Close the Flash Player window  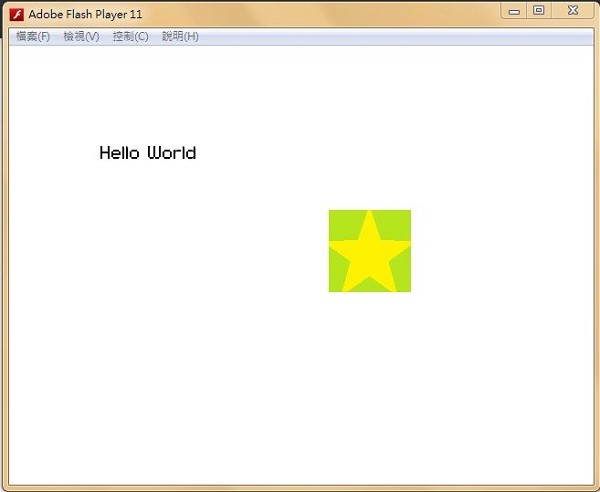[573, 10]
